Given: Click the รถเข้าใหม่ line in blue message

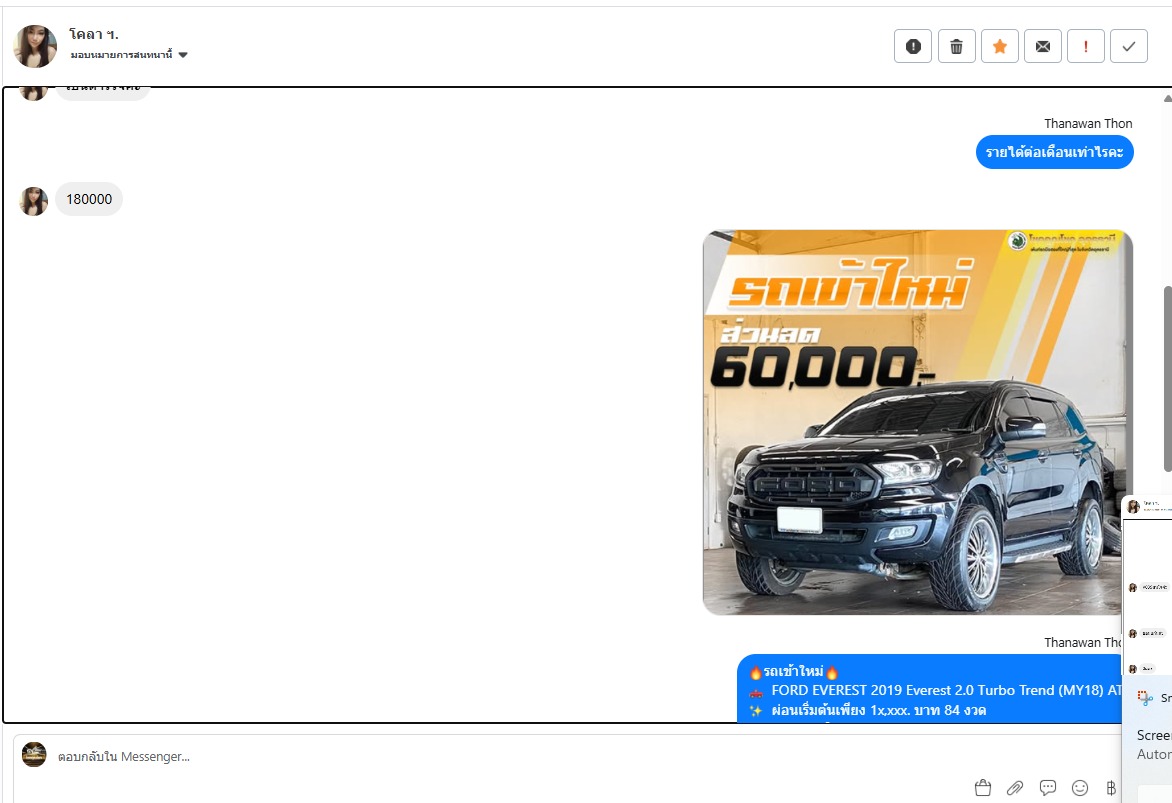Looking at the screenshot, I should 794,671.
